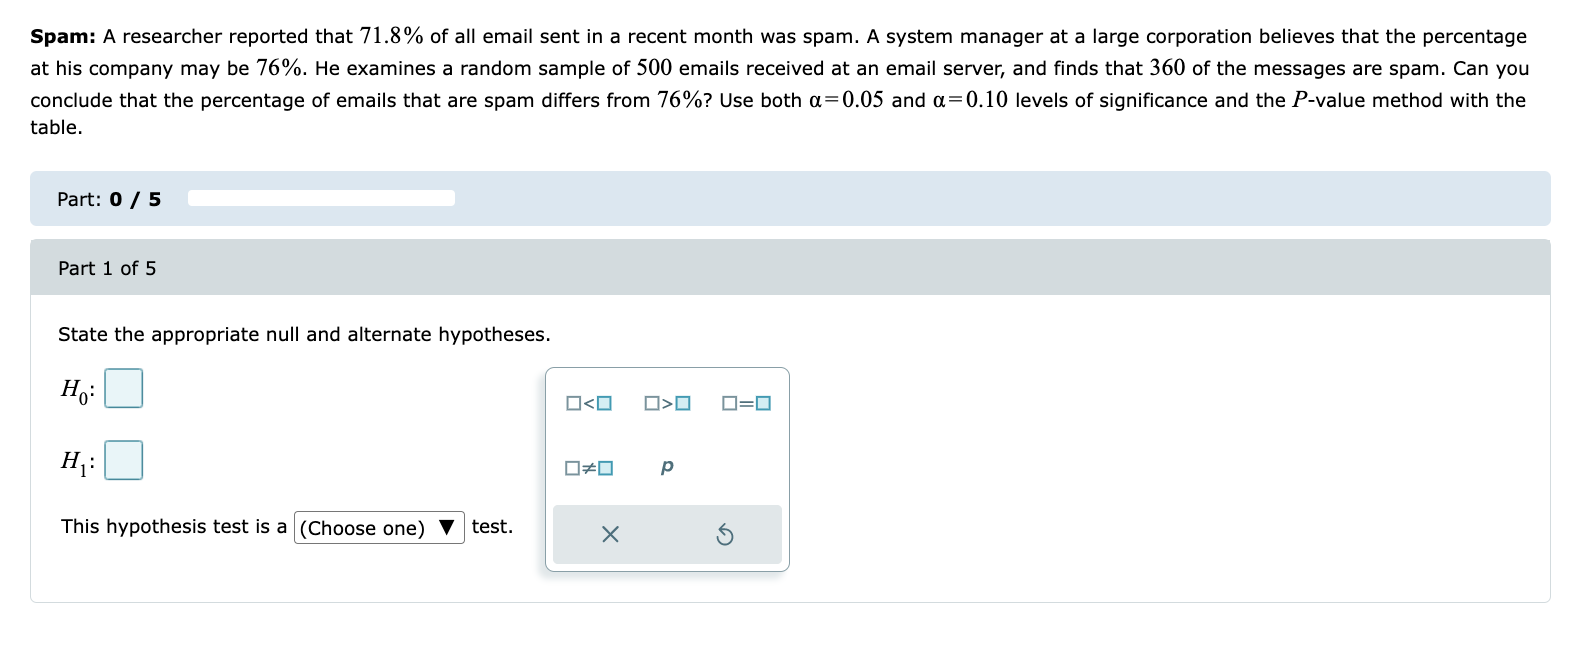Click the Part: 0 / 5 label
Image resolution: width=1592 pixels, height=666 pixels.
click(110, 198)
